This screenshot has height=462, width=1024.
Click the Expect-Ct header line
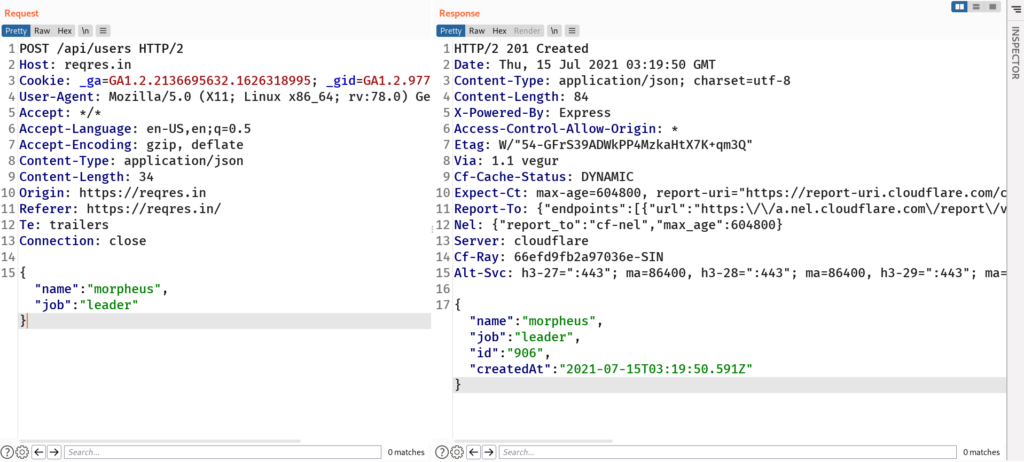point(728,193)
